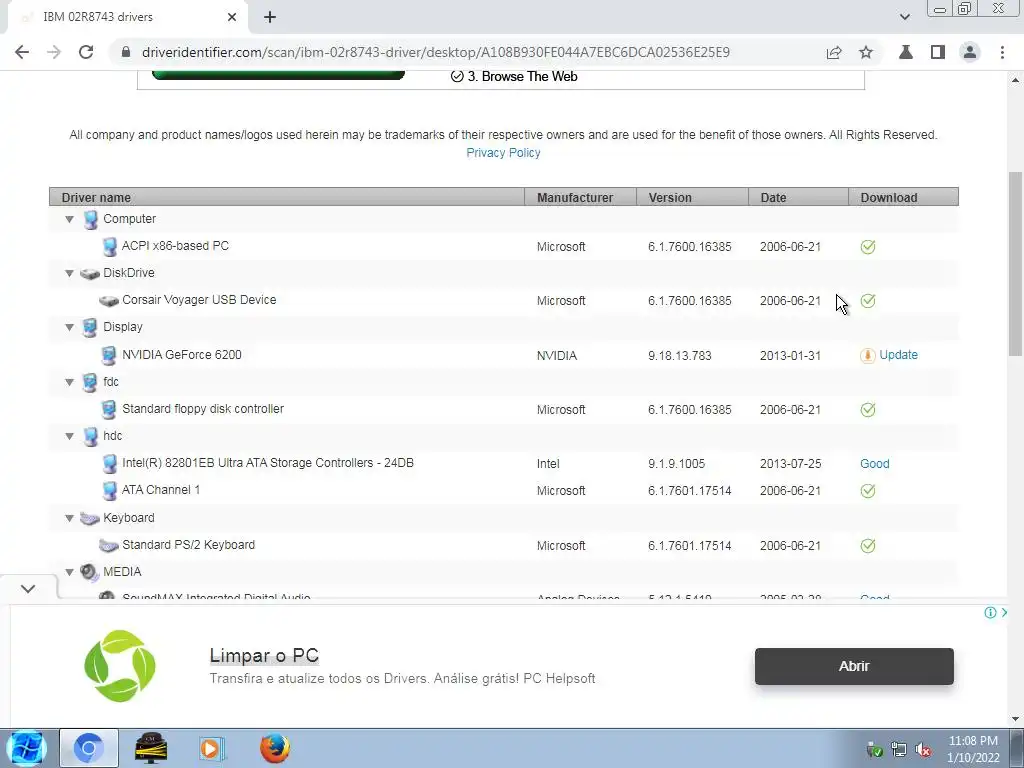Open the Windows Start menu
Screen dimensions: 1024x768
pos(26,748)
